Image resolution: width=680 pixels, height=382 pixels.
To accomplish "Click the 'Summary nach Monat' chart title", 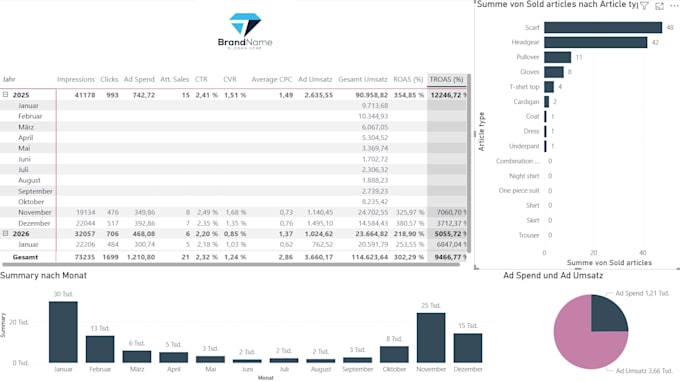I will tap(43, 275).
